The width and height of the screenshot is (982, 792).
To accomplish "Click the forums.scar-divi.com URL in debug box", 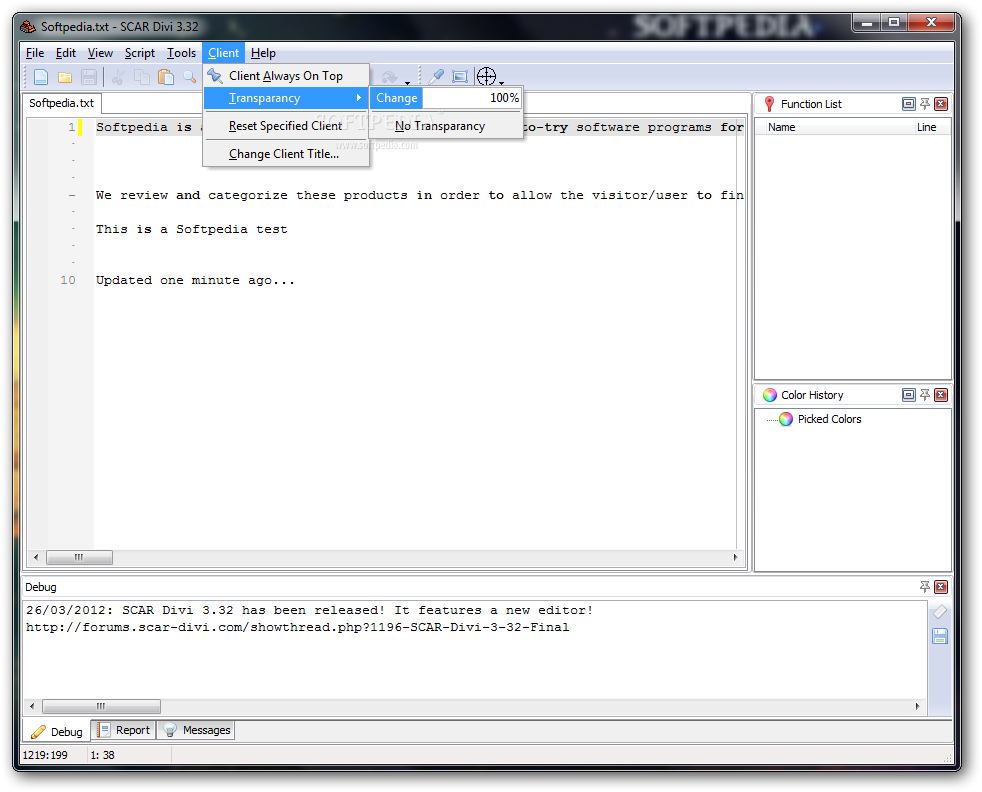I will pos(297,627).
